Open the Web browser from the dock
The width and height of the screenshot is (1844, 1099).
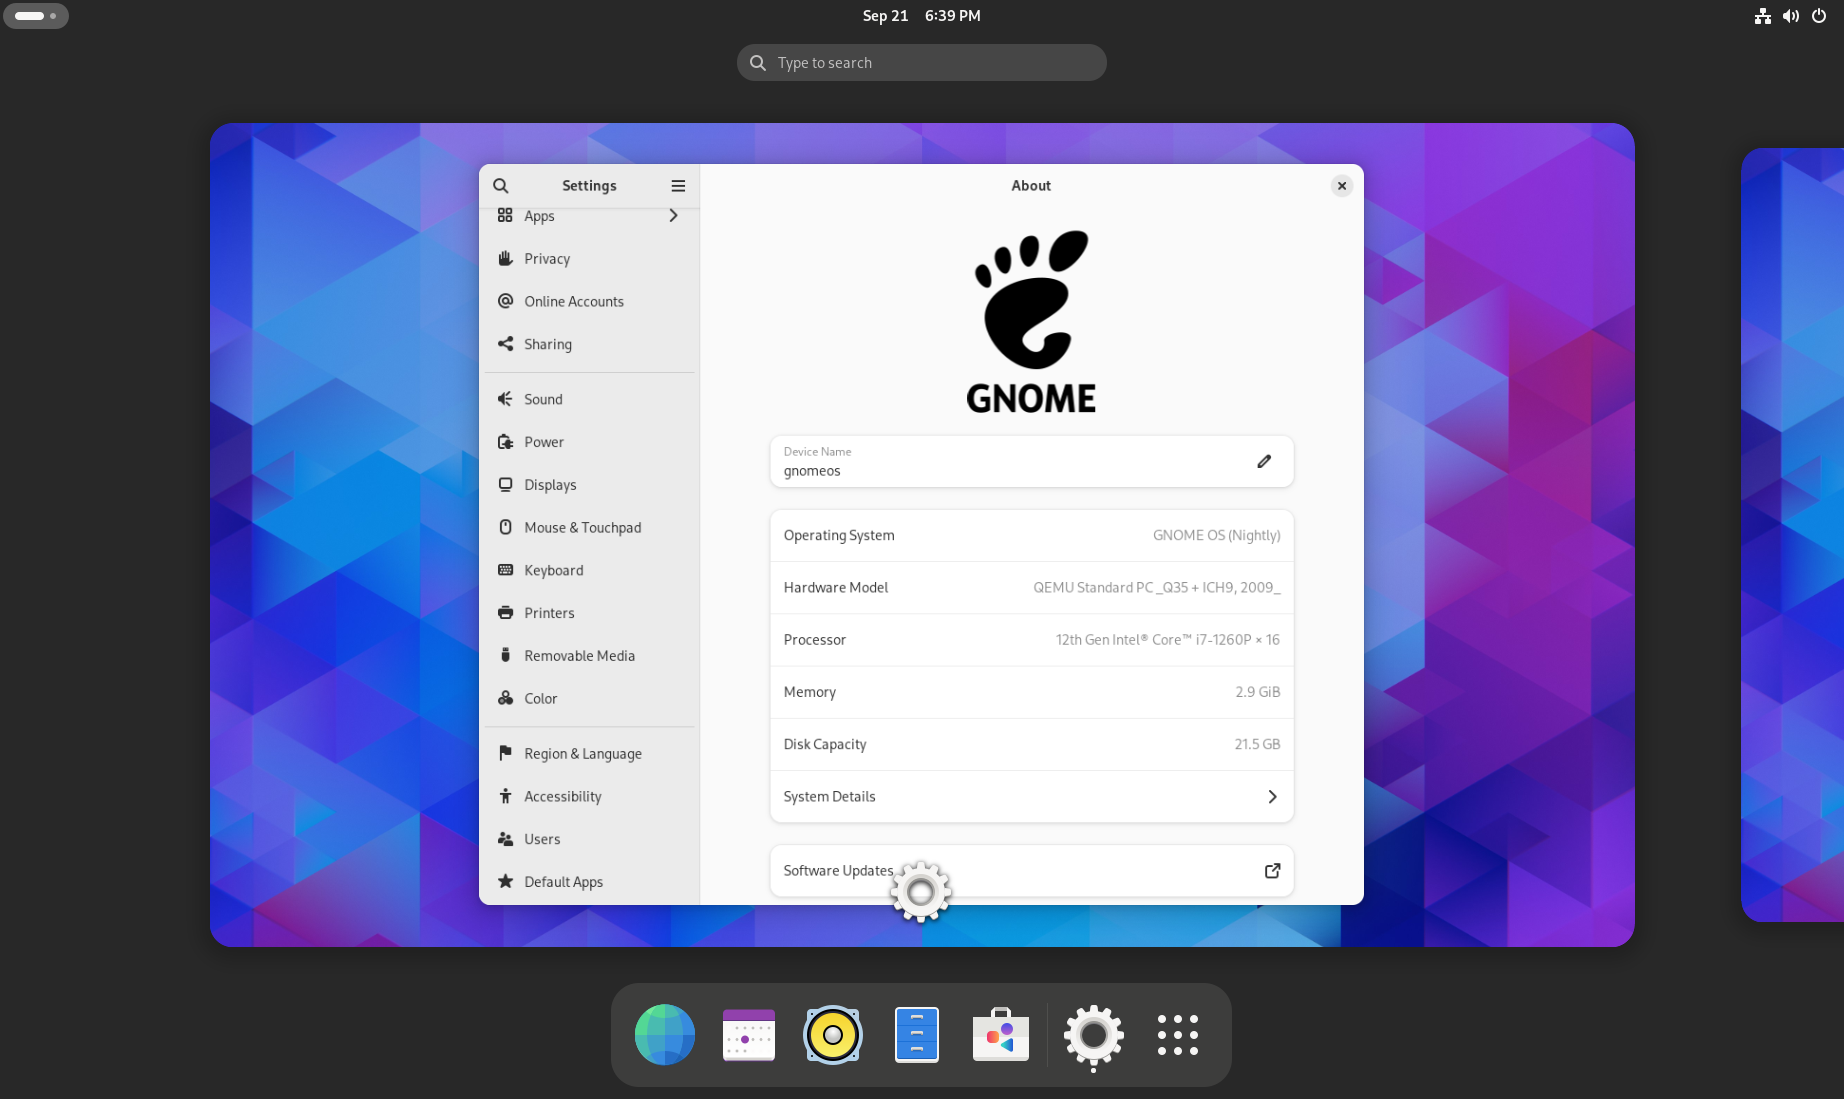(x=664, y=1035)
